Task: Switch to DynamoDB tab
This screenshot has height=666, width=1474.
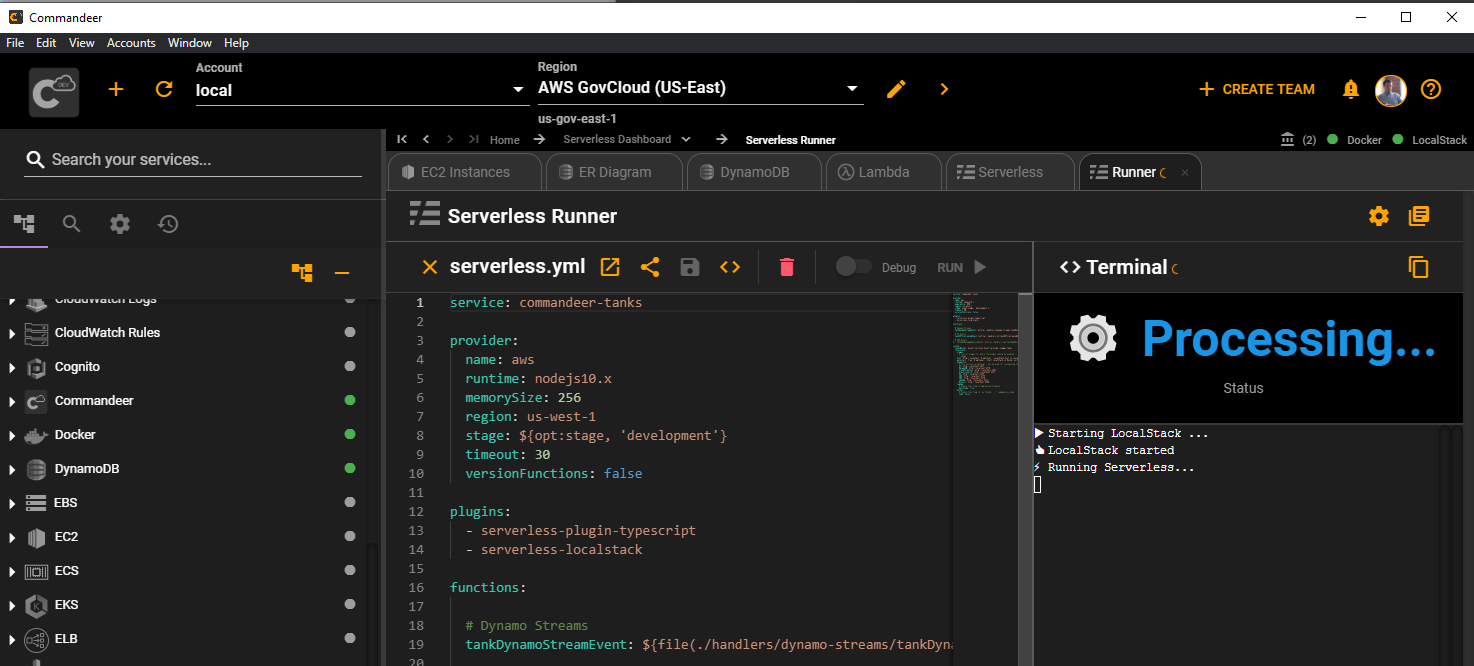Action: click(754, 172)
